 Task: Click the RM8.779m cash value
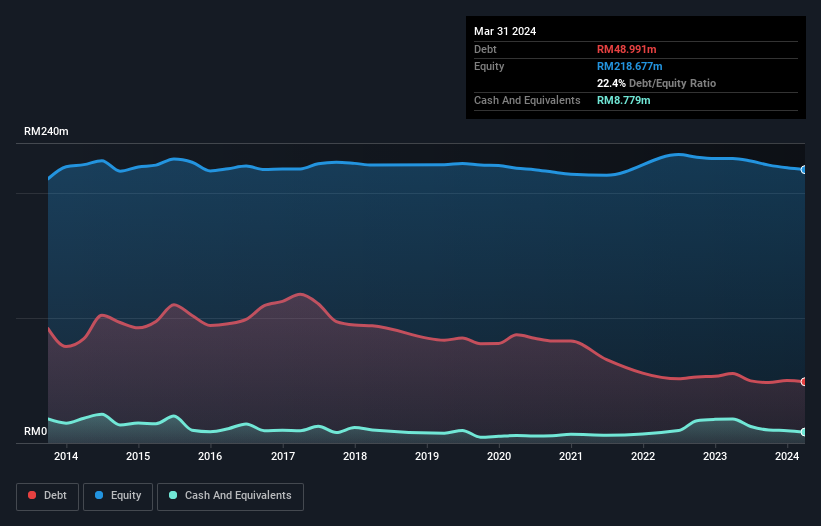624,100
